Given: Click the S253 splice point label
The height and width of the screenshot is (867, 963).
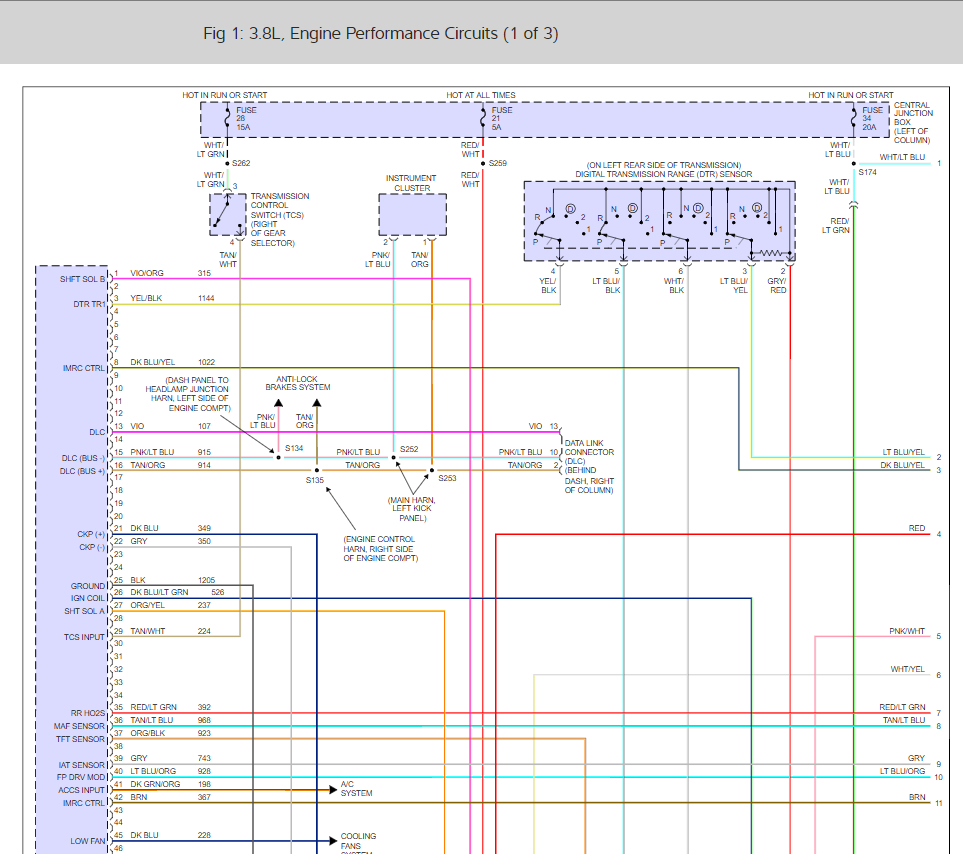Looking at the screenshot, I should pyautogui.click(x=446, y=478).
